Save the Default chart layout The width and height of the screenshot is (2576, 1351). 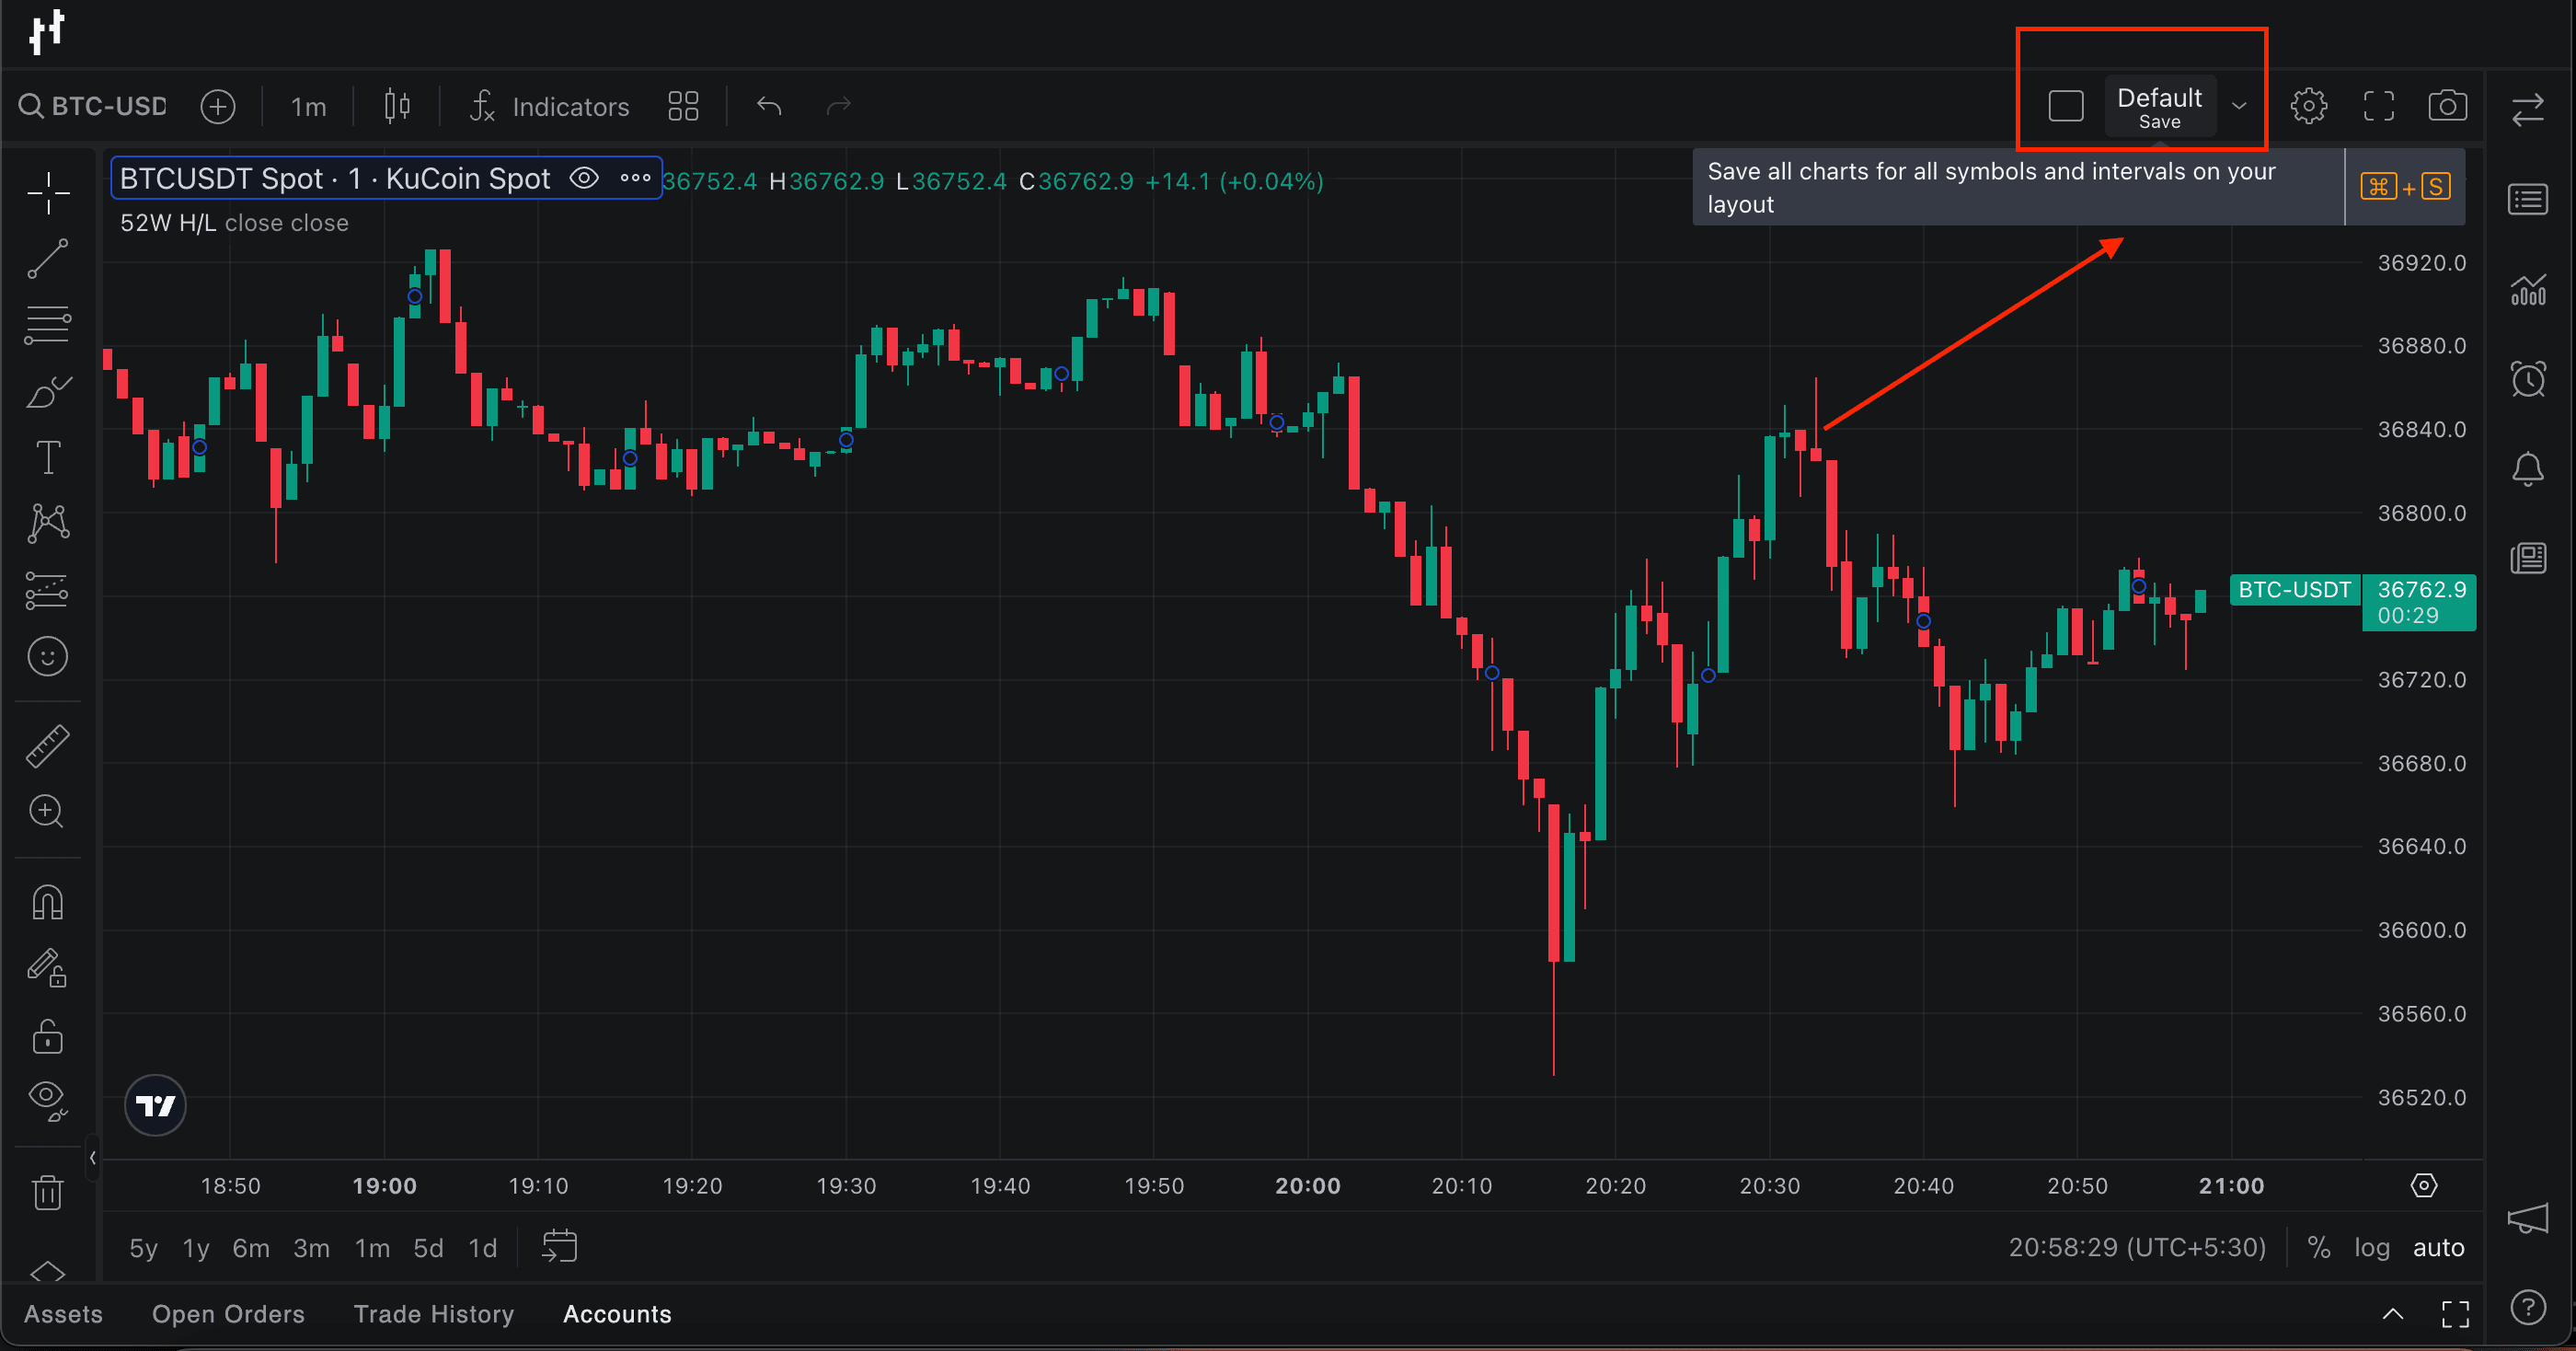(x=2159, y=107)
